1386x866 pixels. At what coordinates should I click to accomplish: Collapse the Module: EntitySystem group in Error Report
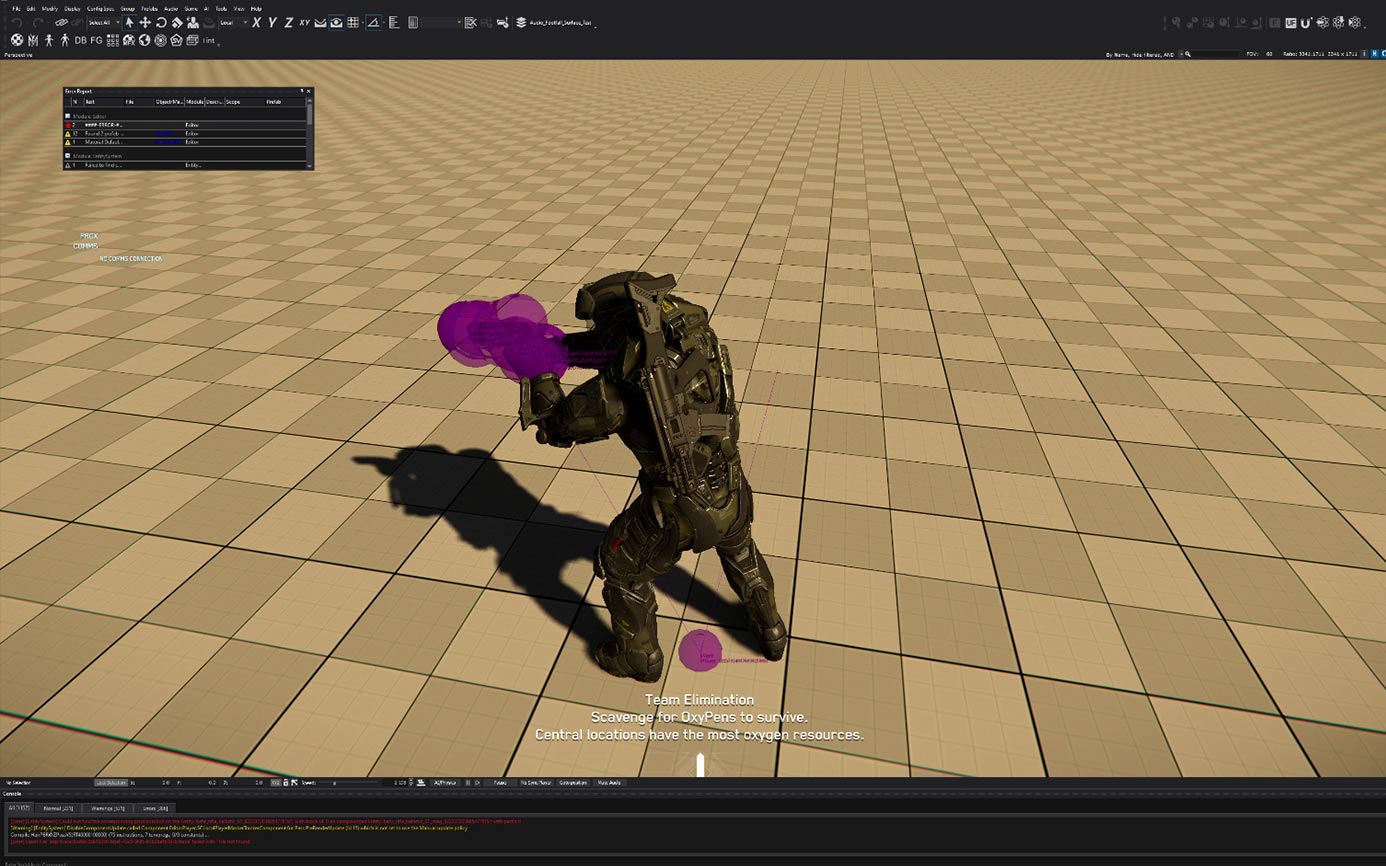[68, 156]
